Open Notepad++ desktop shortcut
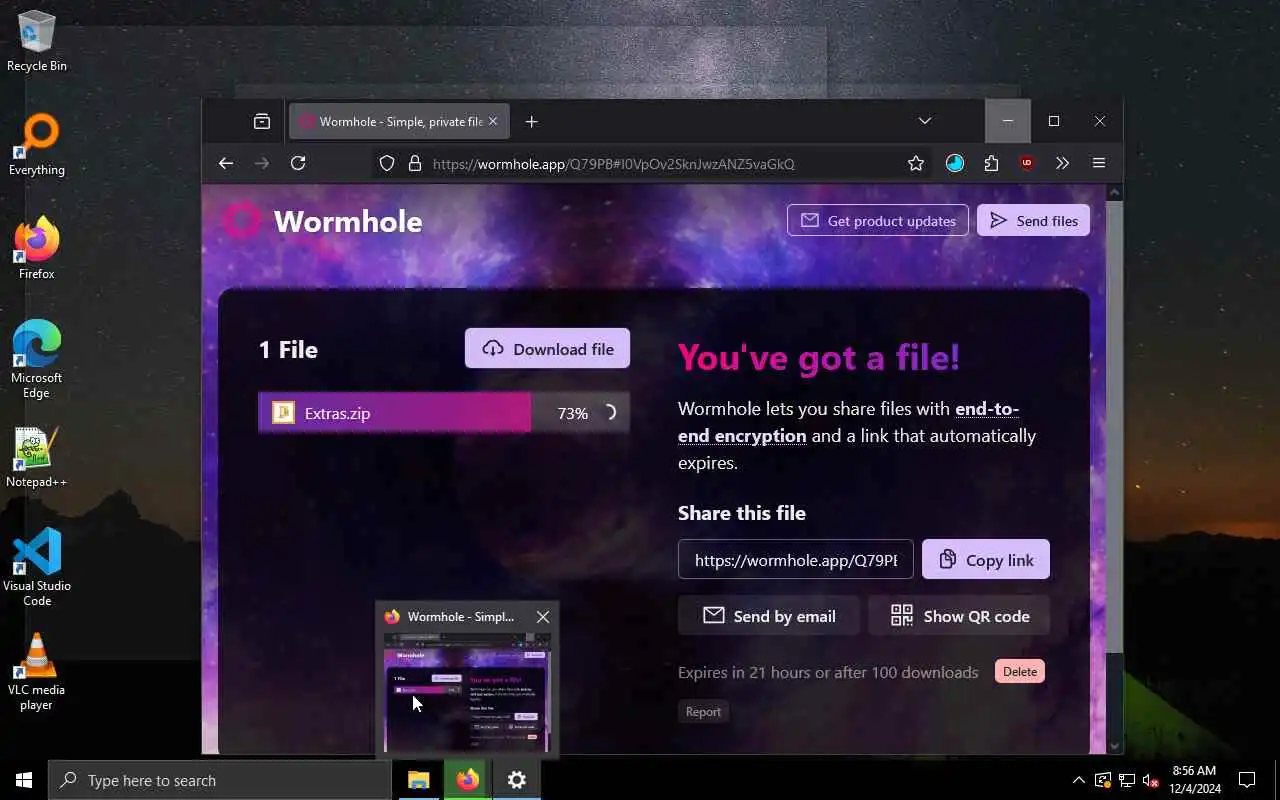Screen dimensions: 1280x800 pyautogui.click(x=37, y=457)
